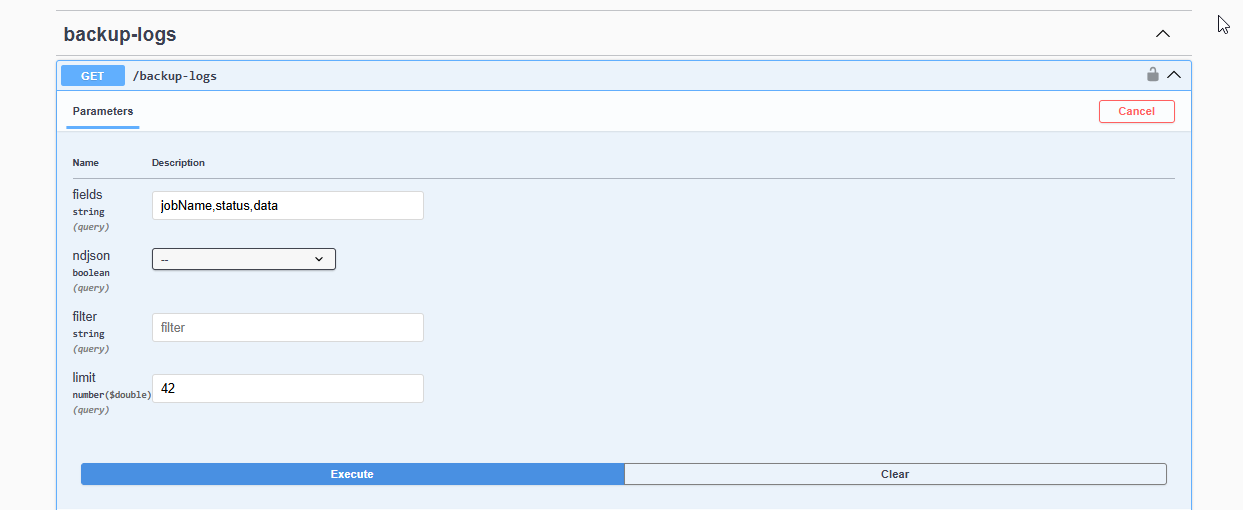Collapse the backup-logs section chevron
The image size is (1243, 510).
point(1162,34)
